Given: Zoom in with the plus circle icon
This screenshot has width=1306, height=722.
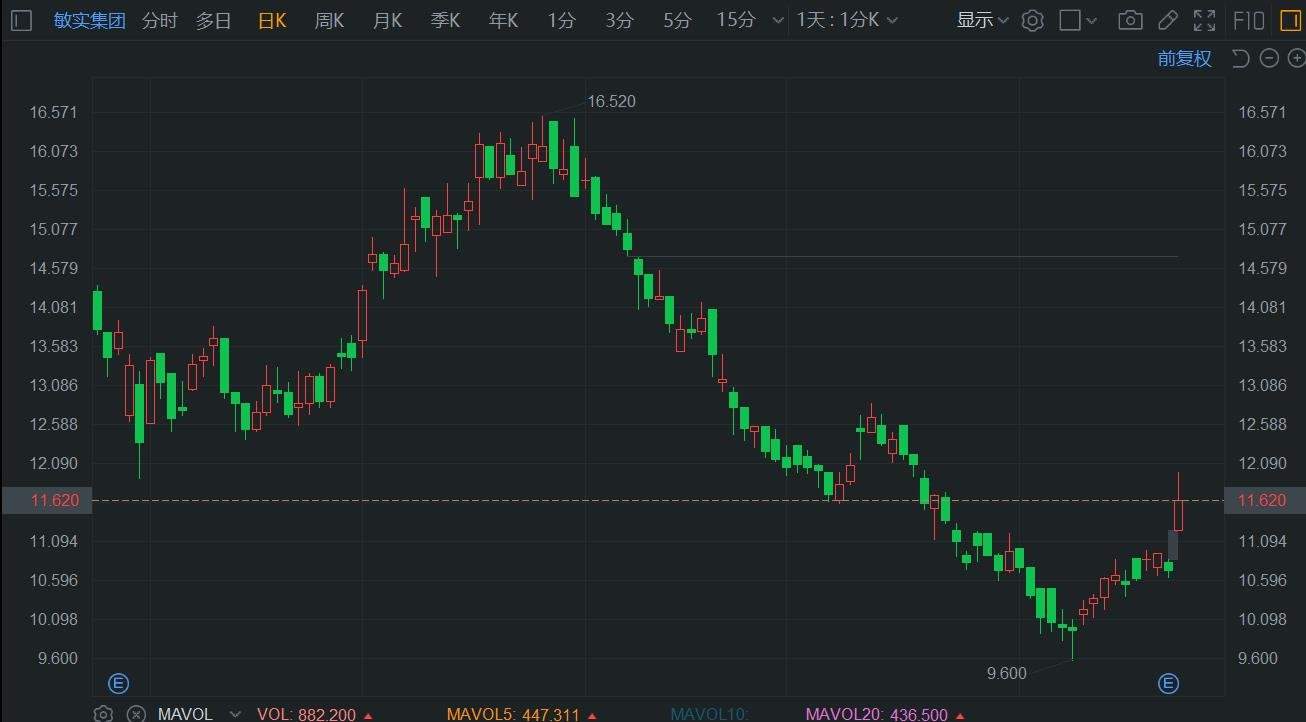Looking at the screenshot, I should (1295, 58).
